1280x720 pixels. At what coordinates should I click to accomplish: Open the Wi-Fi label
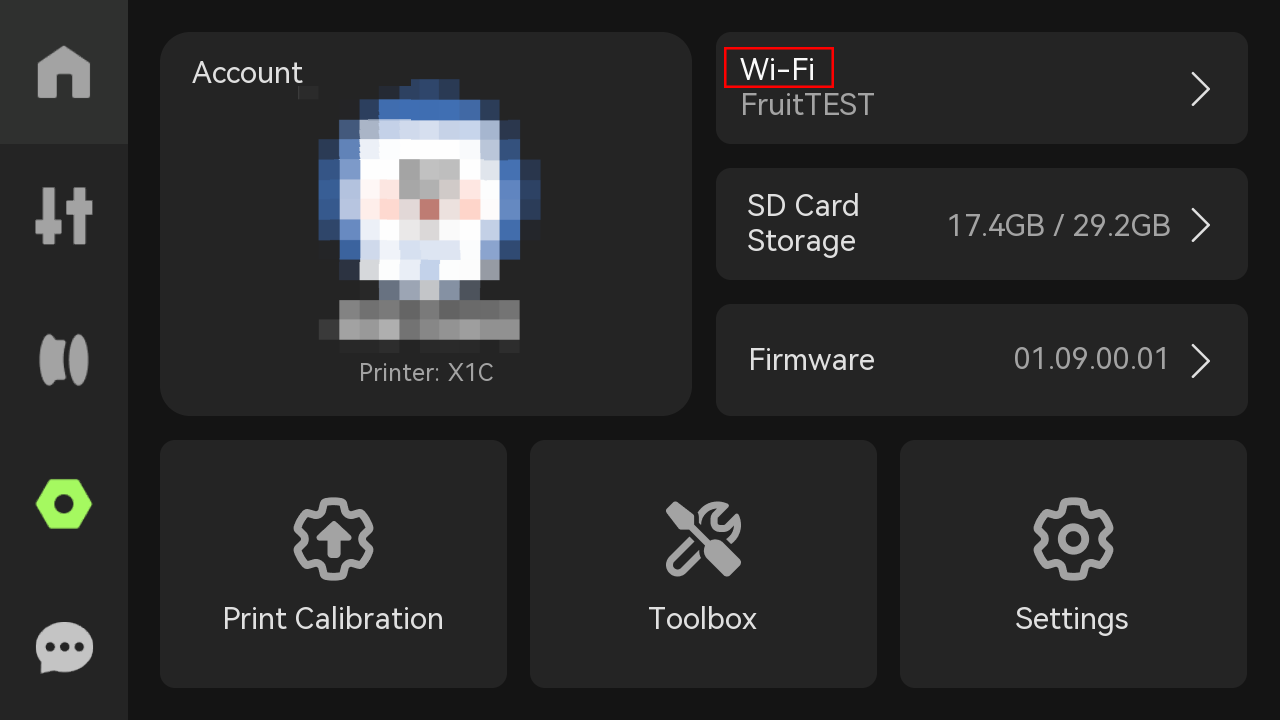click(x=777, y=69)
